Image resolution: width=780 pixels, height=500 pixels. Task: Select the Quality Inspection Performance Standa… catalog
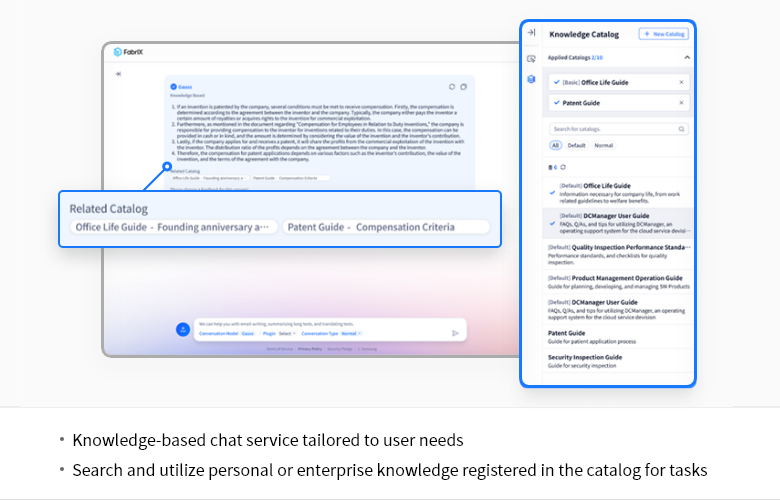618,254
